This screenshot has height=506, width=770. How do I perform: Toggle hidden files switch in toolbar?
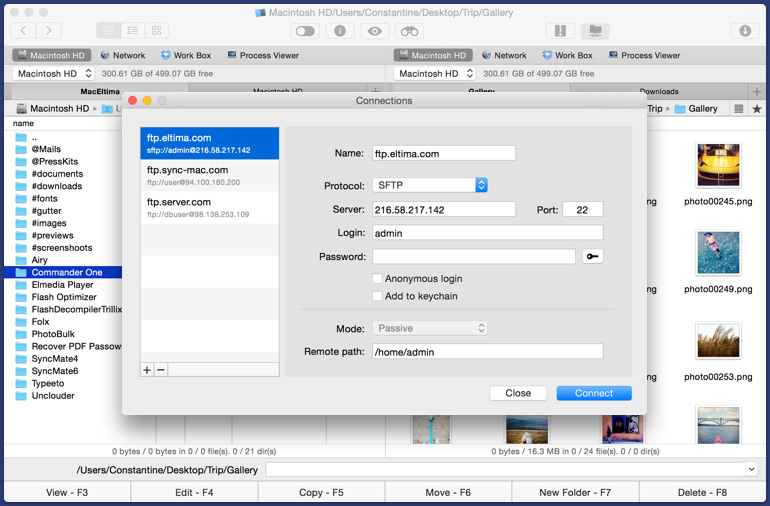305,31
